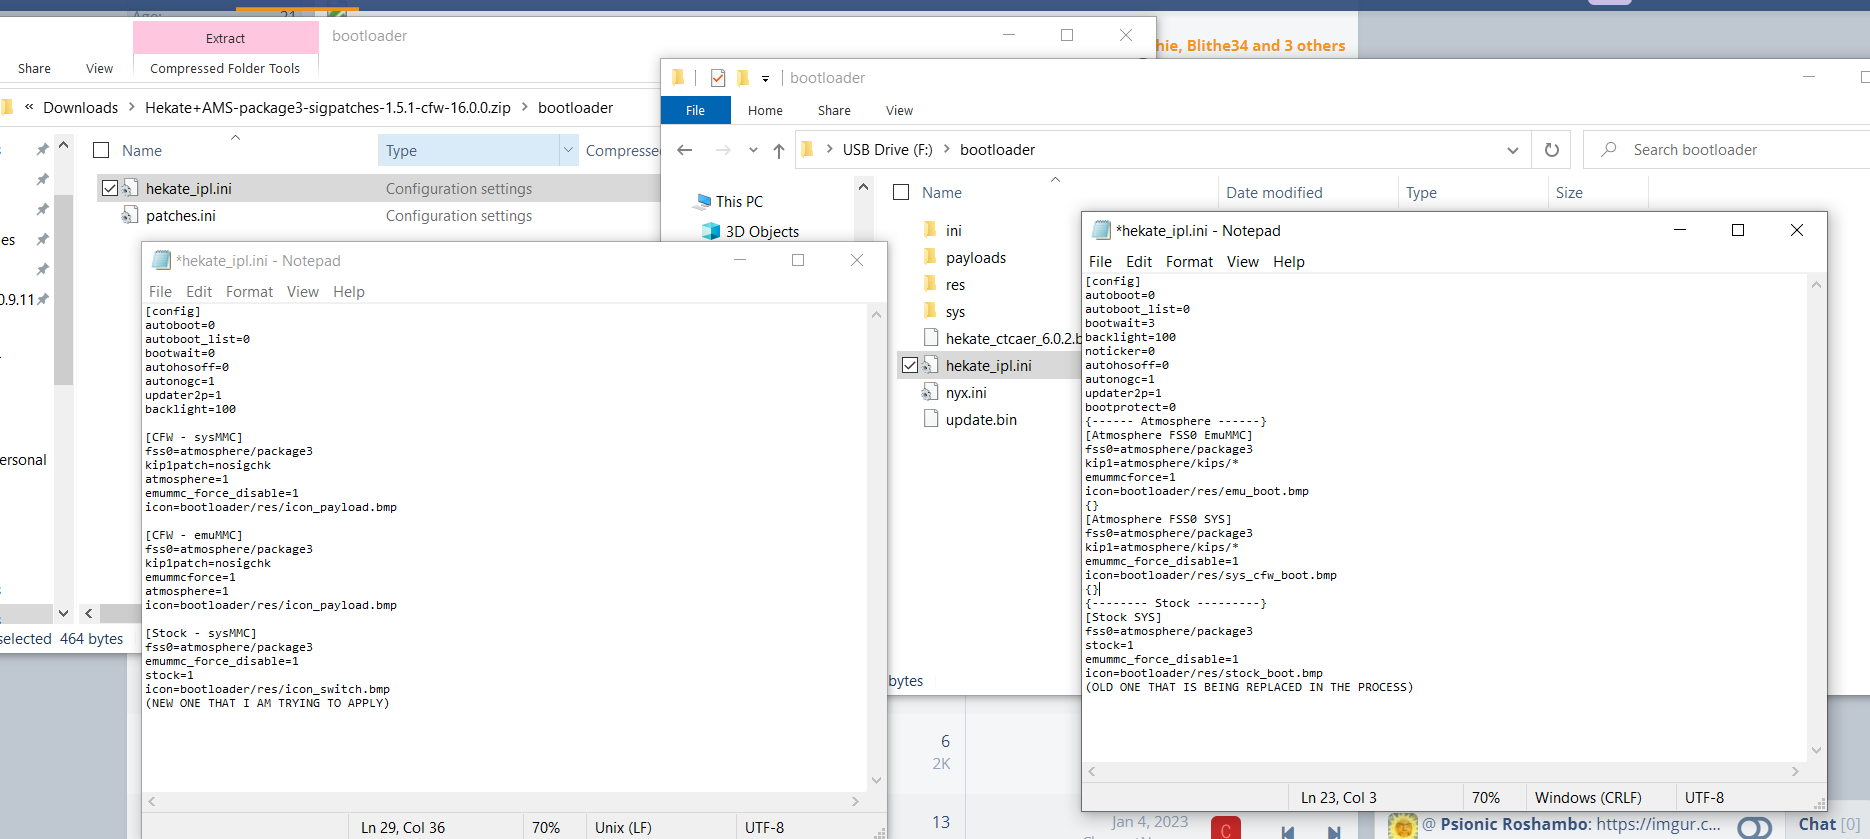Click the patches.ini file icon
Viewport: 1870px width, 839px height.
[130, 215]
